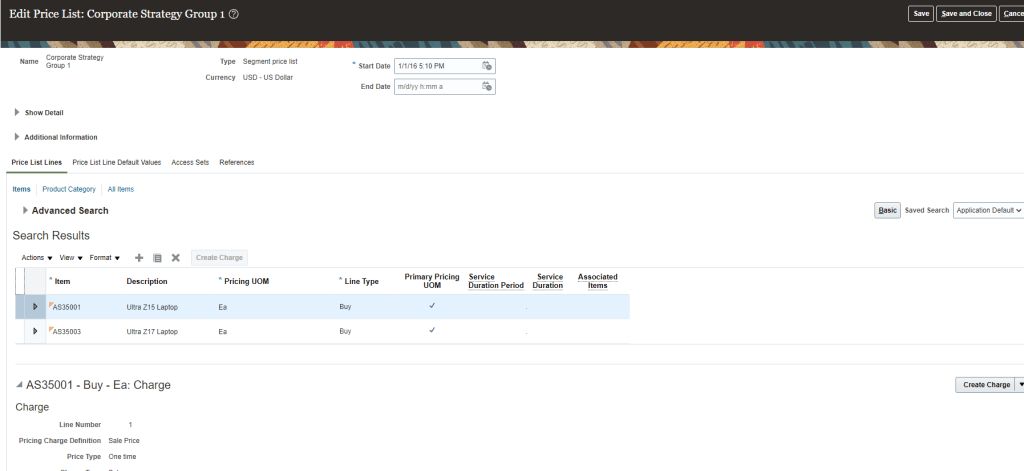This screenshot has height=471, width=1024.
Task: Open the Start Date calendar picker
Action: click(x=487, y=66)
